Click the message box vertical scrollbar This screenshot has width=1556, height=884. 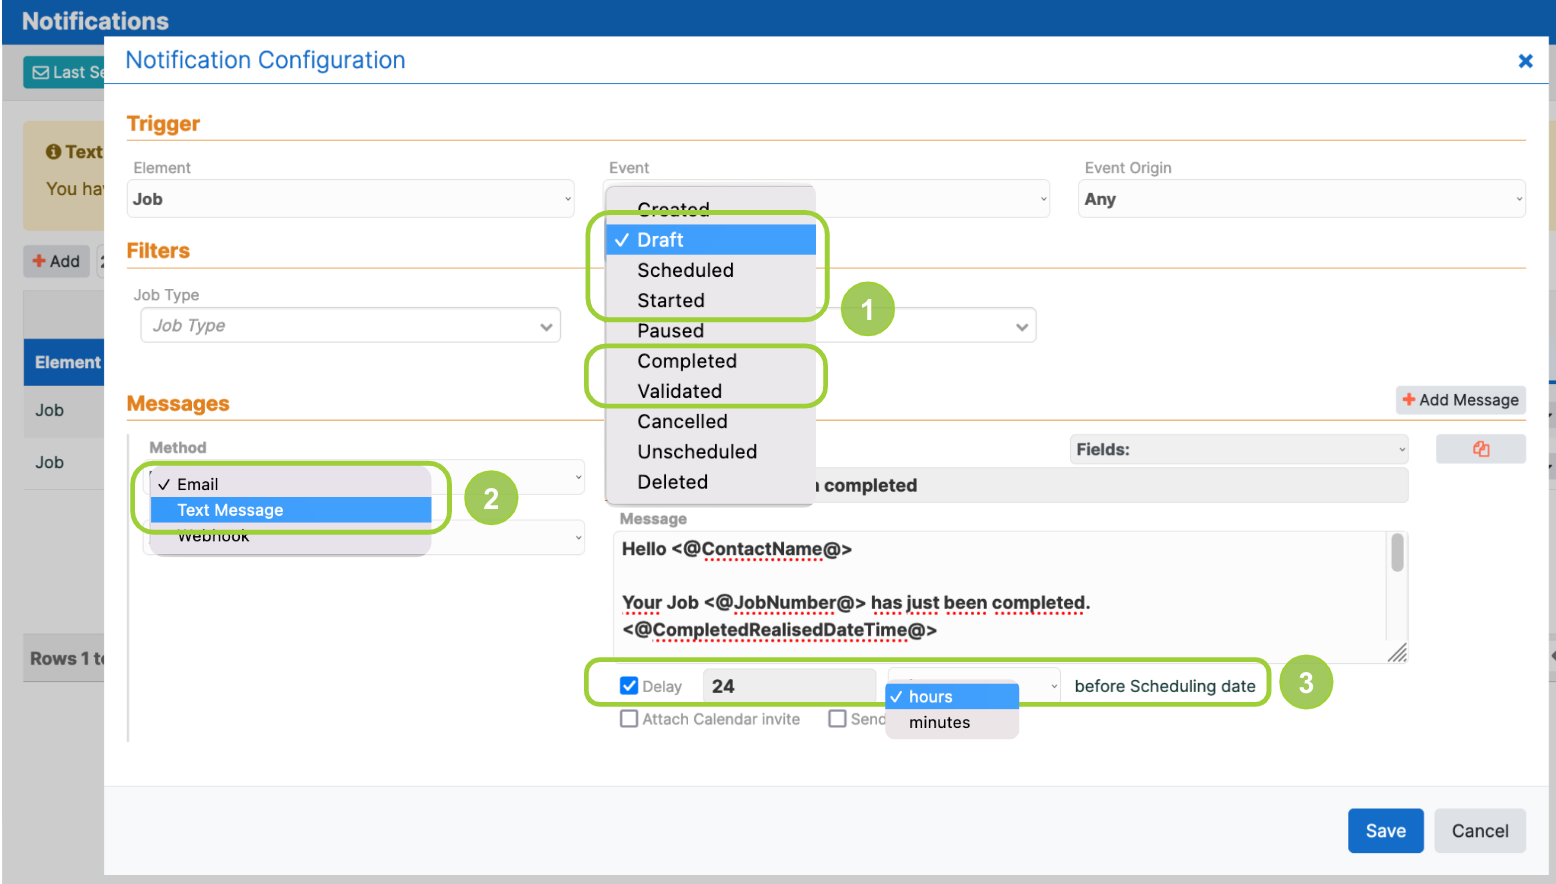pyautogui.click(x=1397, y=552)
